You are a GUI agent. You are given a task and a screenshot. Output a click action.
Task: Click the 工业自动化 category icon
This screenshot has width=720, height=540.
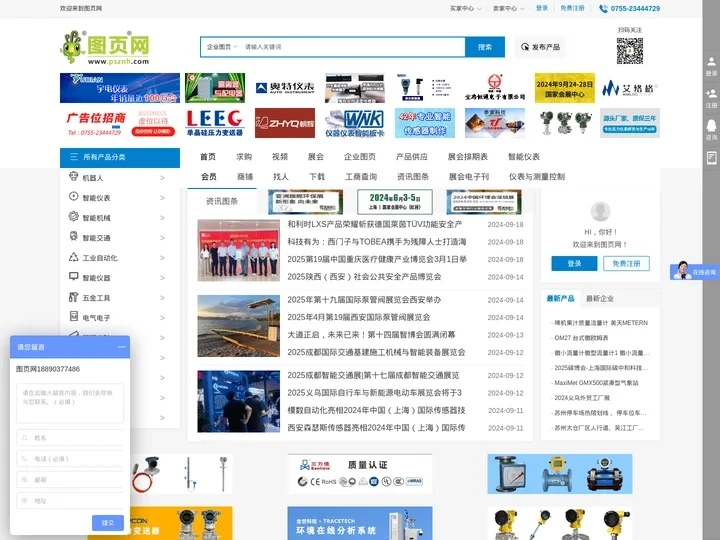(73, 256)
